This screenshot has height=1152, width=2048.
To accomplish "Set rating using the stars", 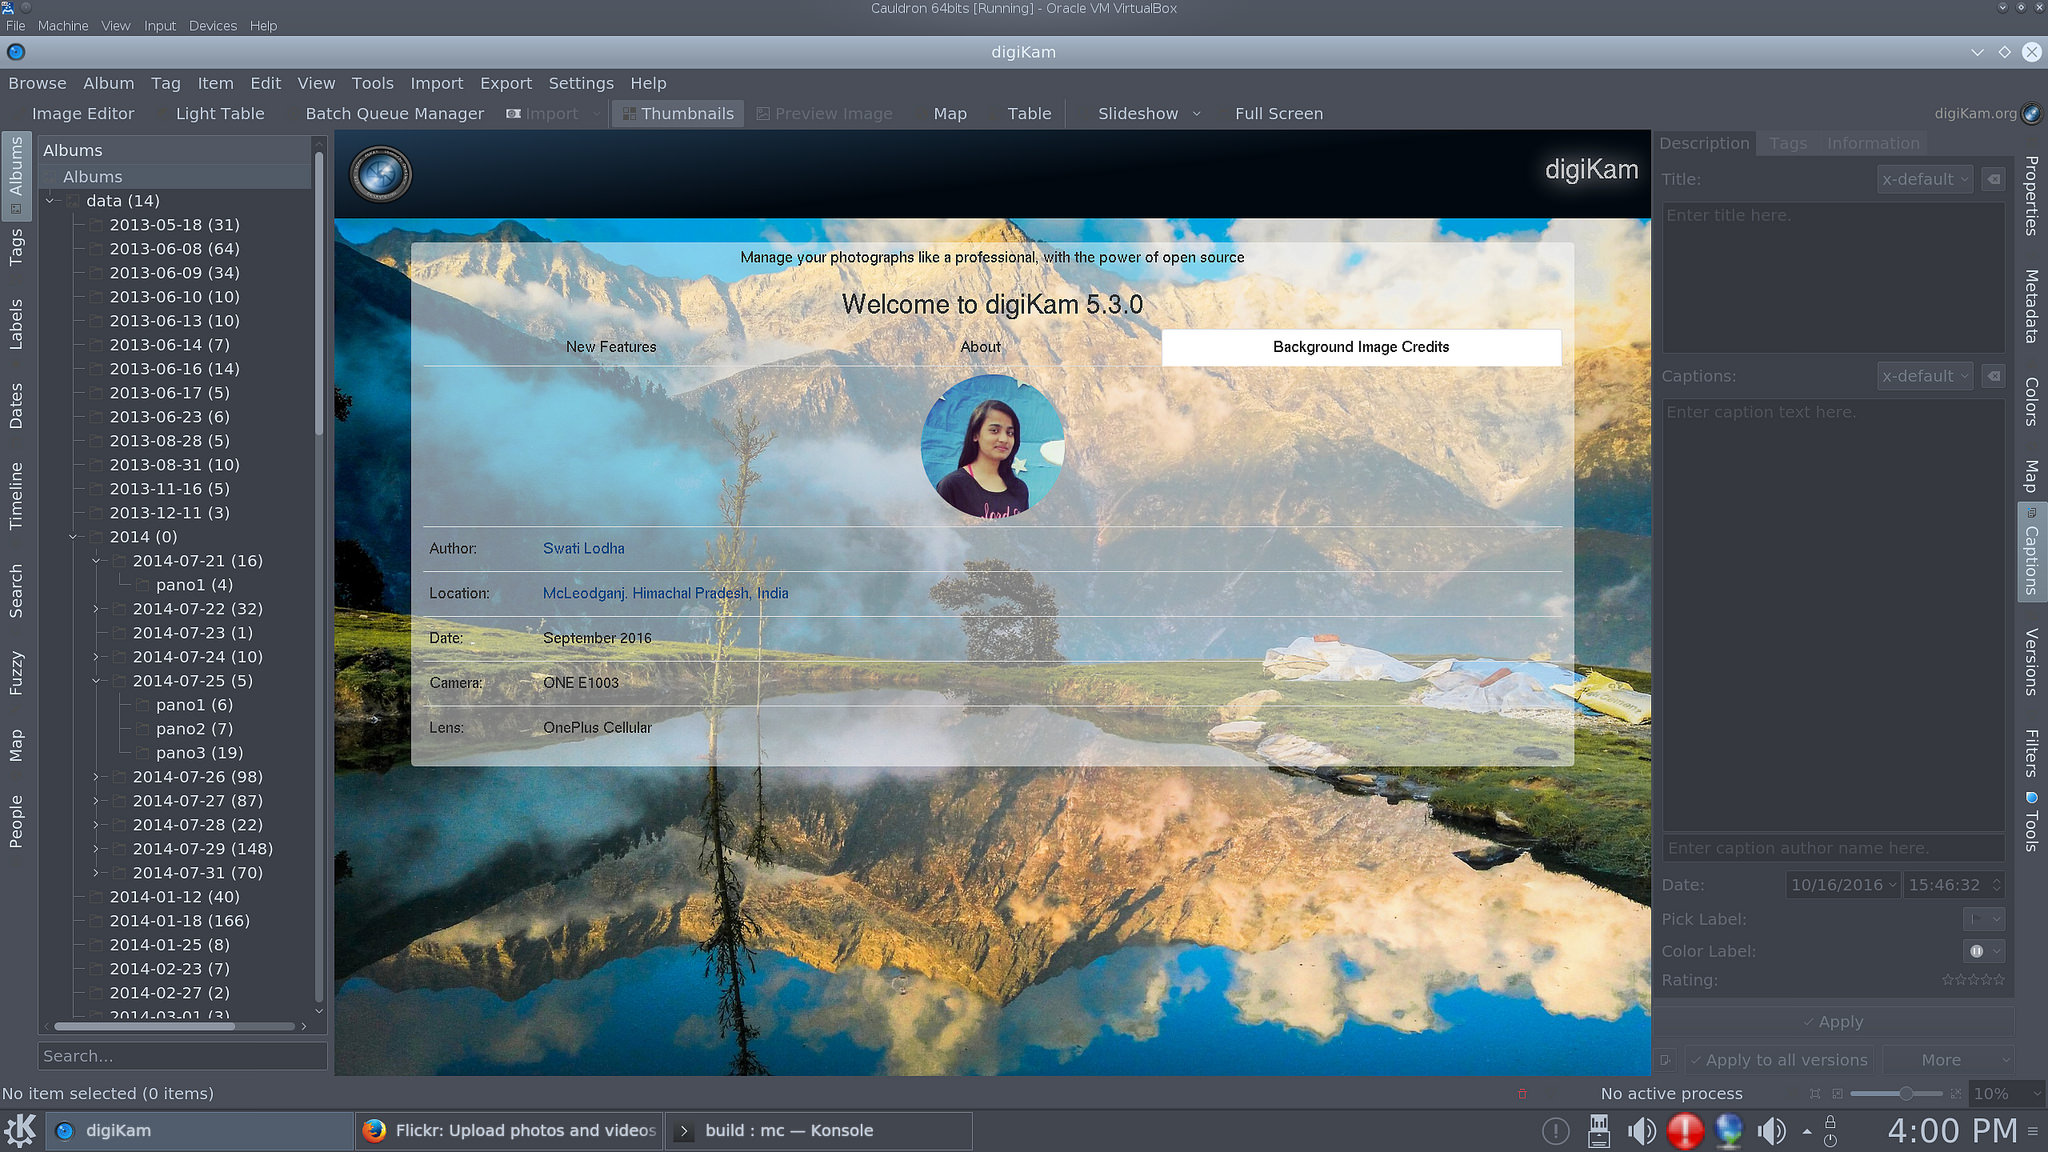I will click(1973, 980).
